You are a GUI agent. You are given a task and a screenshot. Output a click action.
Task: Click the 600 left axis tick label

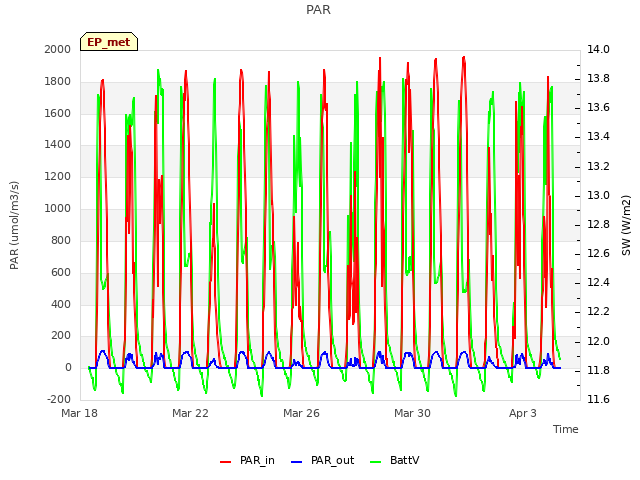61,272
